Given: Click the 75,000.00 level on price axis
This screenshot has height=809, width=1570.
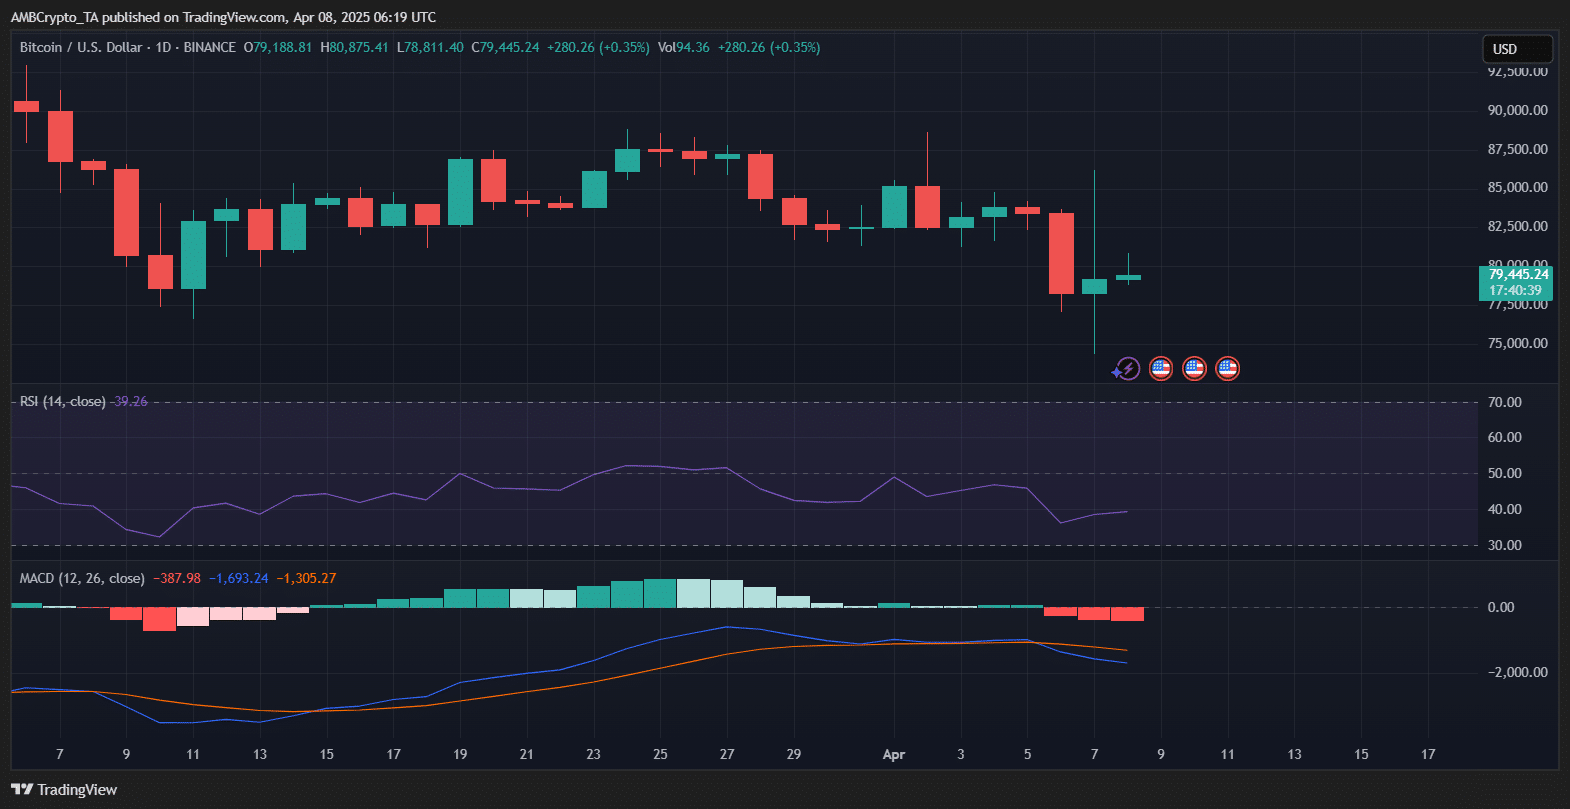Looking at the screenshot, I should [x=1517, y=344].
